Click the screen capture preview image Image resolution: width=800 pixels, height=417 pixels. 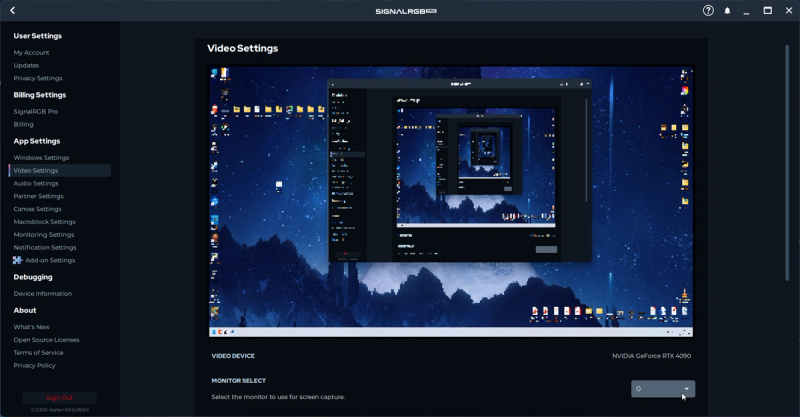[450, 202]
